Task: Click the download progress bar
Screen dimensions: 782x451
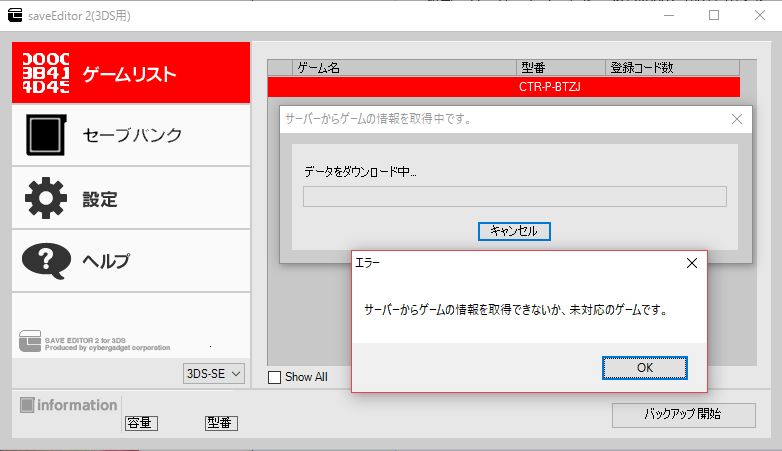Action: 514,196
